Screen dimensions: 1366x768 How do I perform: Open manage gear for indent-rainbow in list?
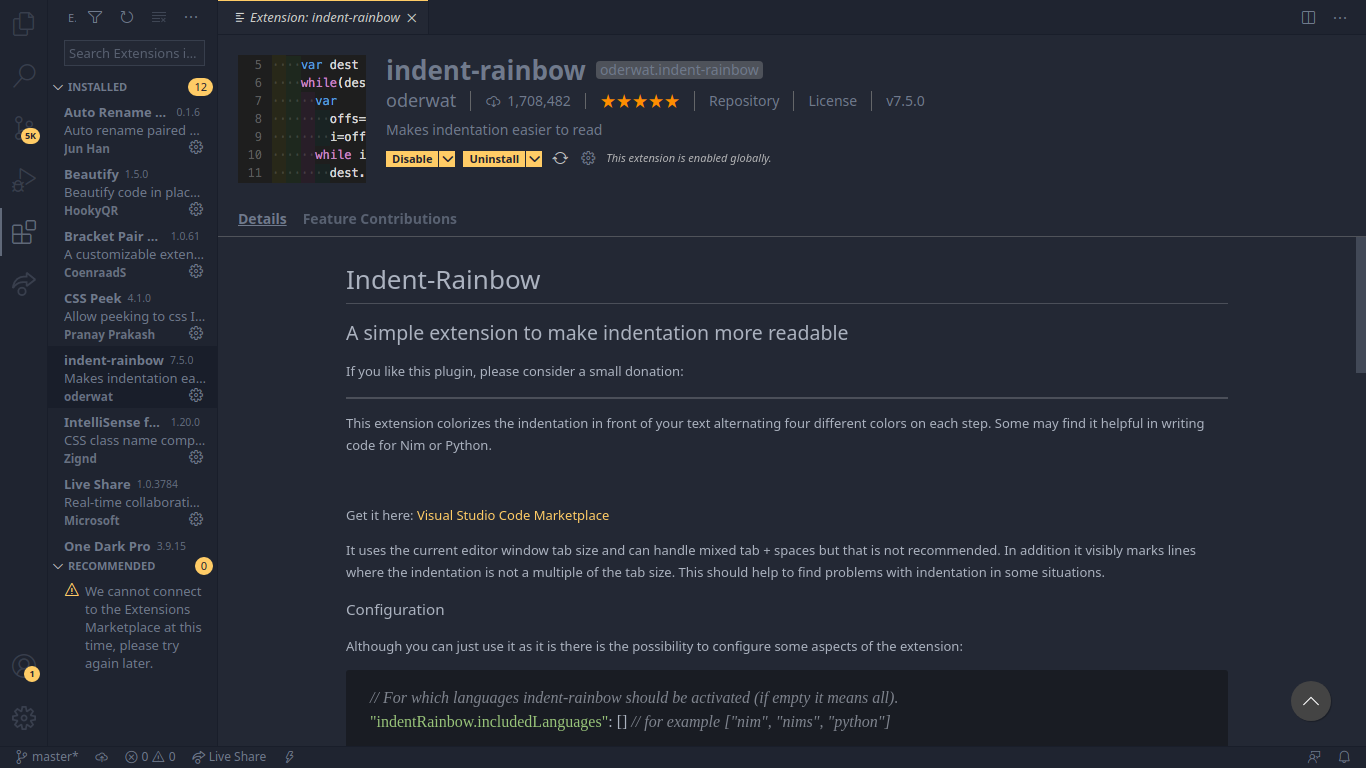click(x=196, y=395)
